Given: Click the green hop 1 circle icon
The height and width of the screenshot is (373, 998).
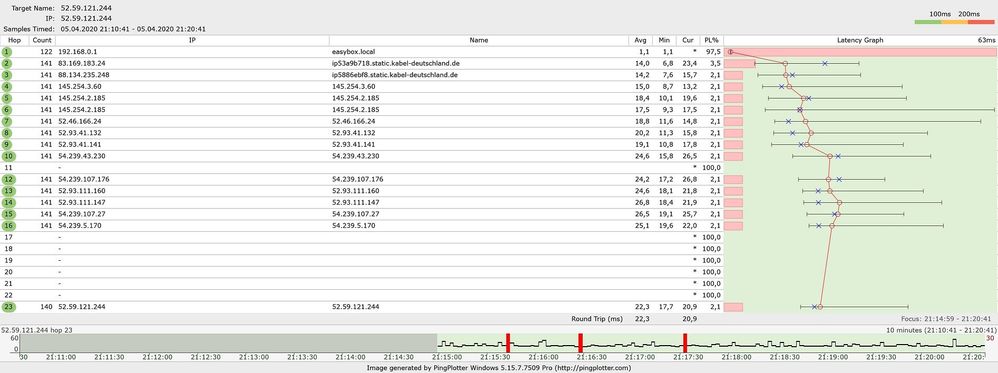Looking at the screenshot, I should pos(6,52).
